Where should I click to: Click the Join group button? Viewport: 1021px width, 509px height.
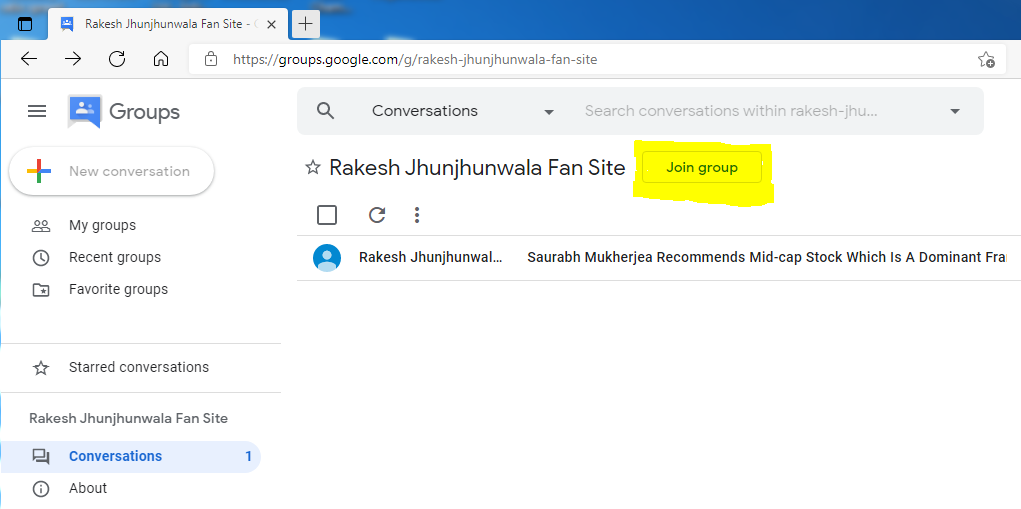[702, 168]
